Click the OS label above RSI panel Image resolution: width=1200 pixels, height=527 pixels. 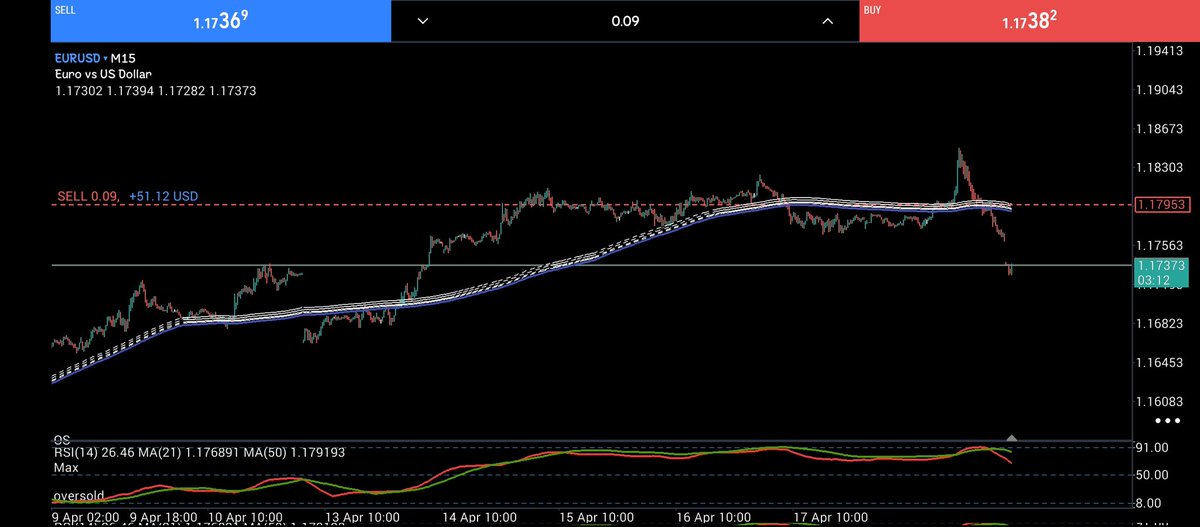[62, 439]
